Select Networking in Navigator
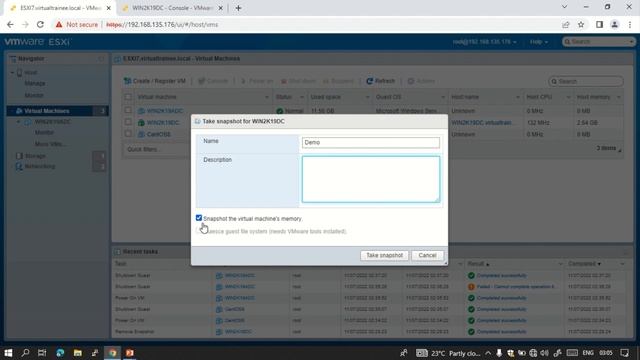 [x=40, y=167]
